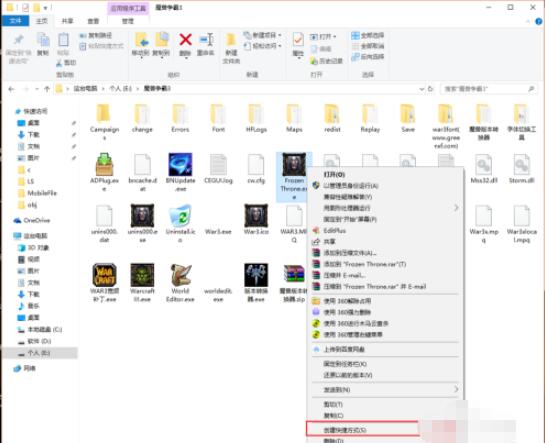Image resolution: width=545 pixels, height=443 pixels.
Task: Click the Copy to folder icon
Action: tap(162, 40)
